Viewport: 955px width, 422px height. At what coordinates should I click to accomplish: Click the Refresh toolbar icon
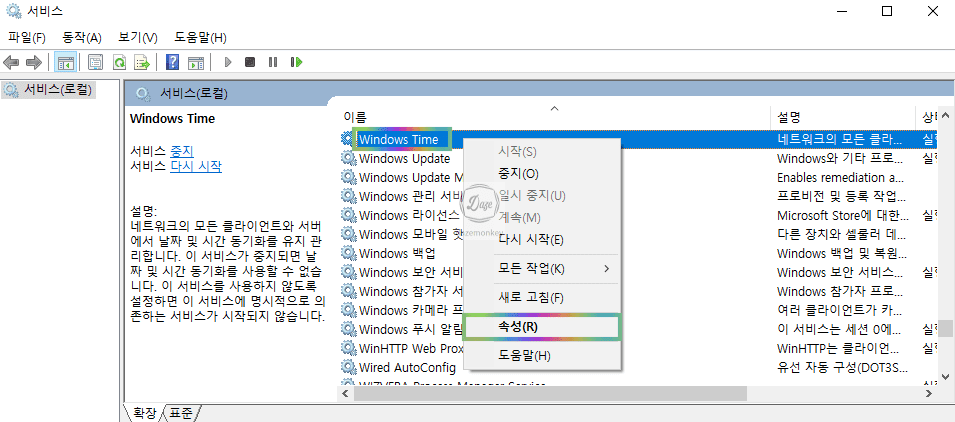[119, 62]
